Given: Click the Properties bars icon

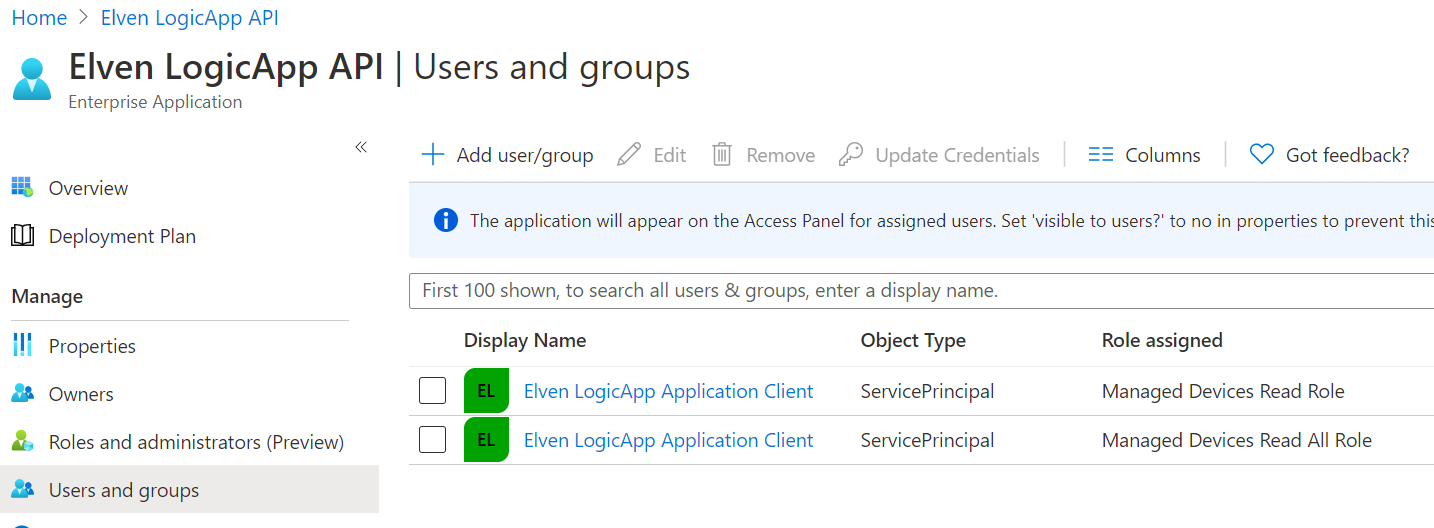Looking at the screenshot, I should coord(22,346).
